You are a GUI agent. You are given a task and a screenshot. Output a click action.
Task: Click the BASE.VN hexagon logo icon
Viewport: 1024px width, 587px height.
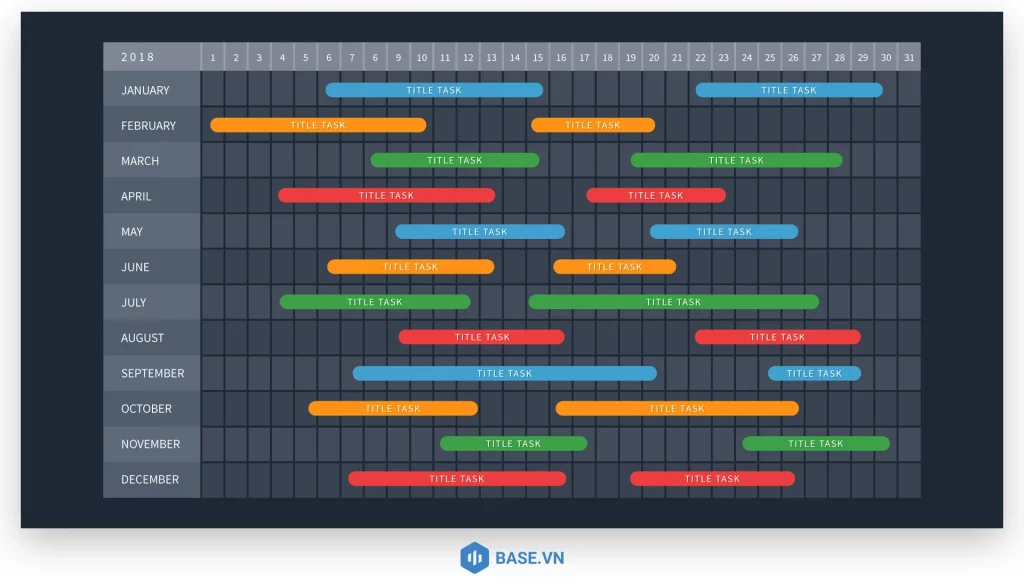point(474,557)
